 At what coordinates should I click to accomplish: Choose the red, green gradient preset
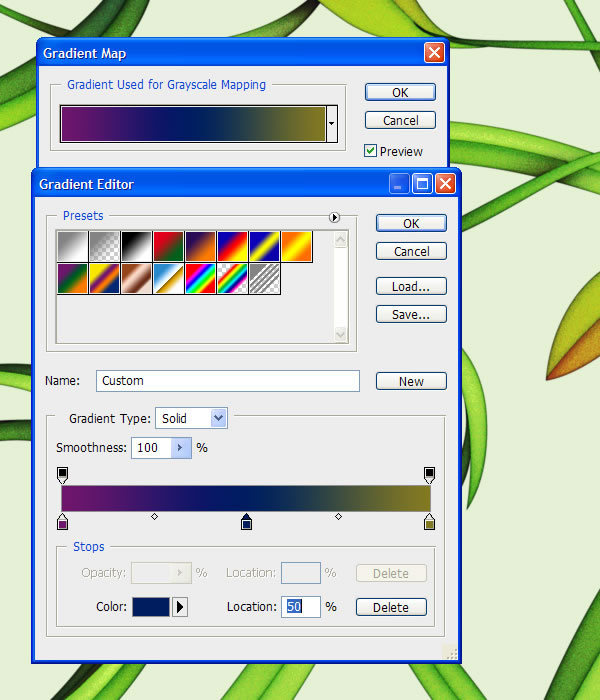coord(168,246)
